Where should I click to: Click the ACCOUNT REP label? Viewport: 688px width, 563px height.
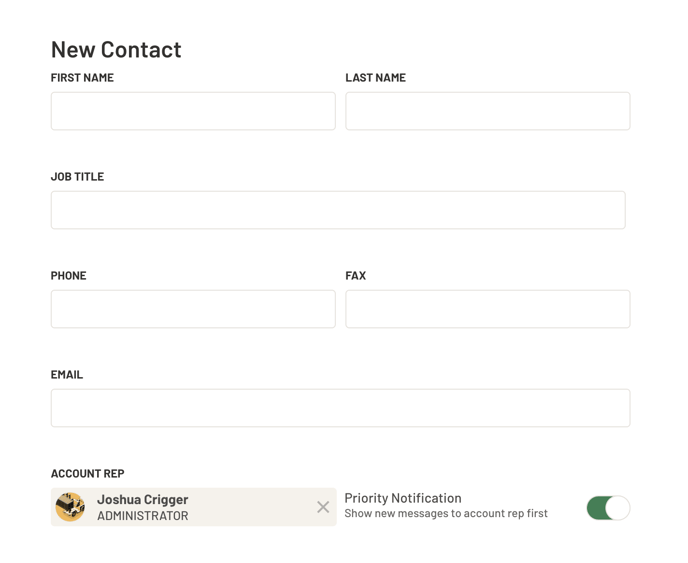click(x=87, y=474)
